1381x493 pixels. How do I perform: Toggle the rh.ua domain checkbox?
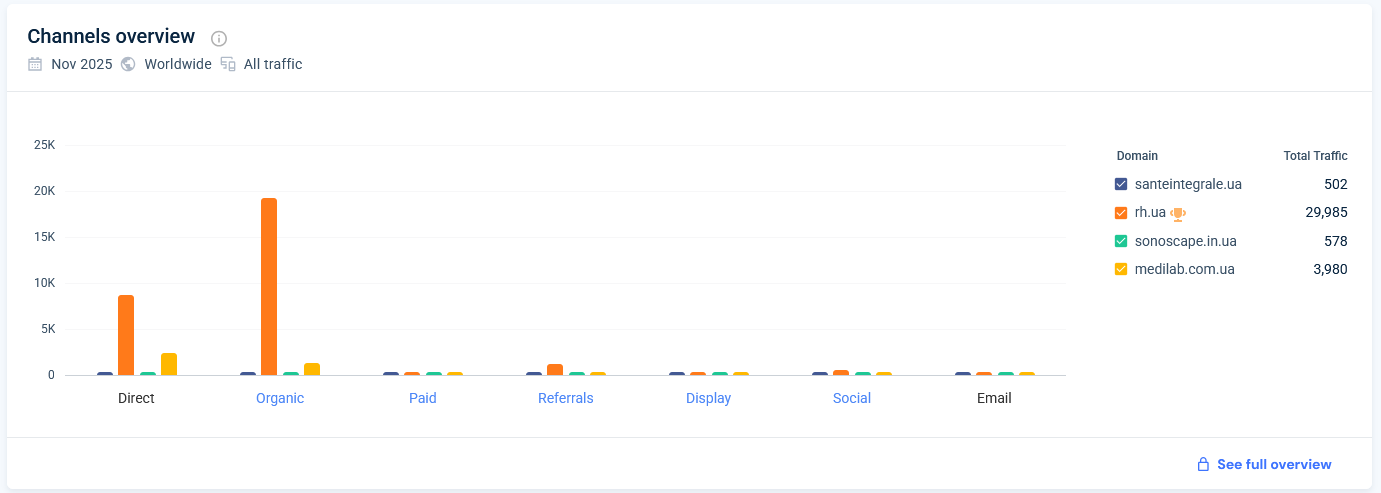click(x=1121, y=213)
